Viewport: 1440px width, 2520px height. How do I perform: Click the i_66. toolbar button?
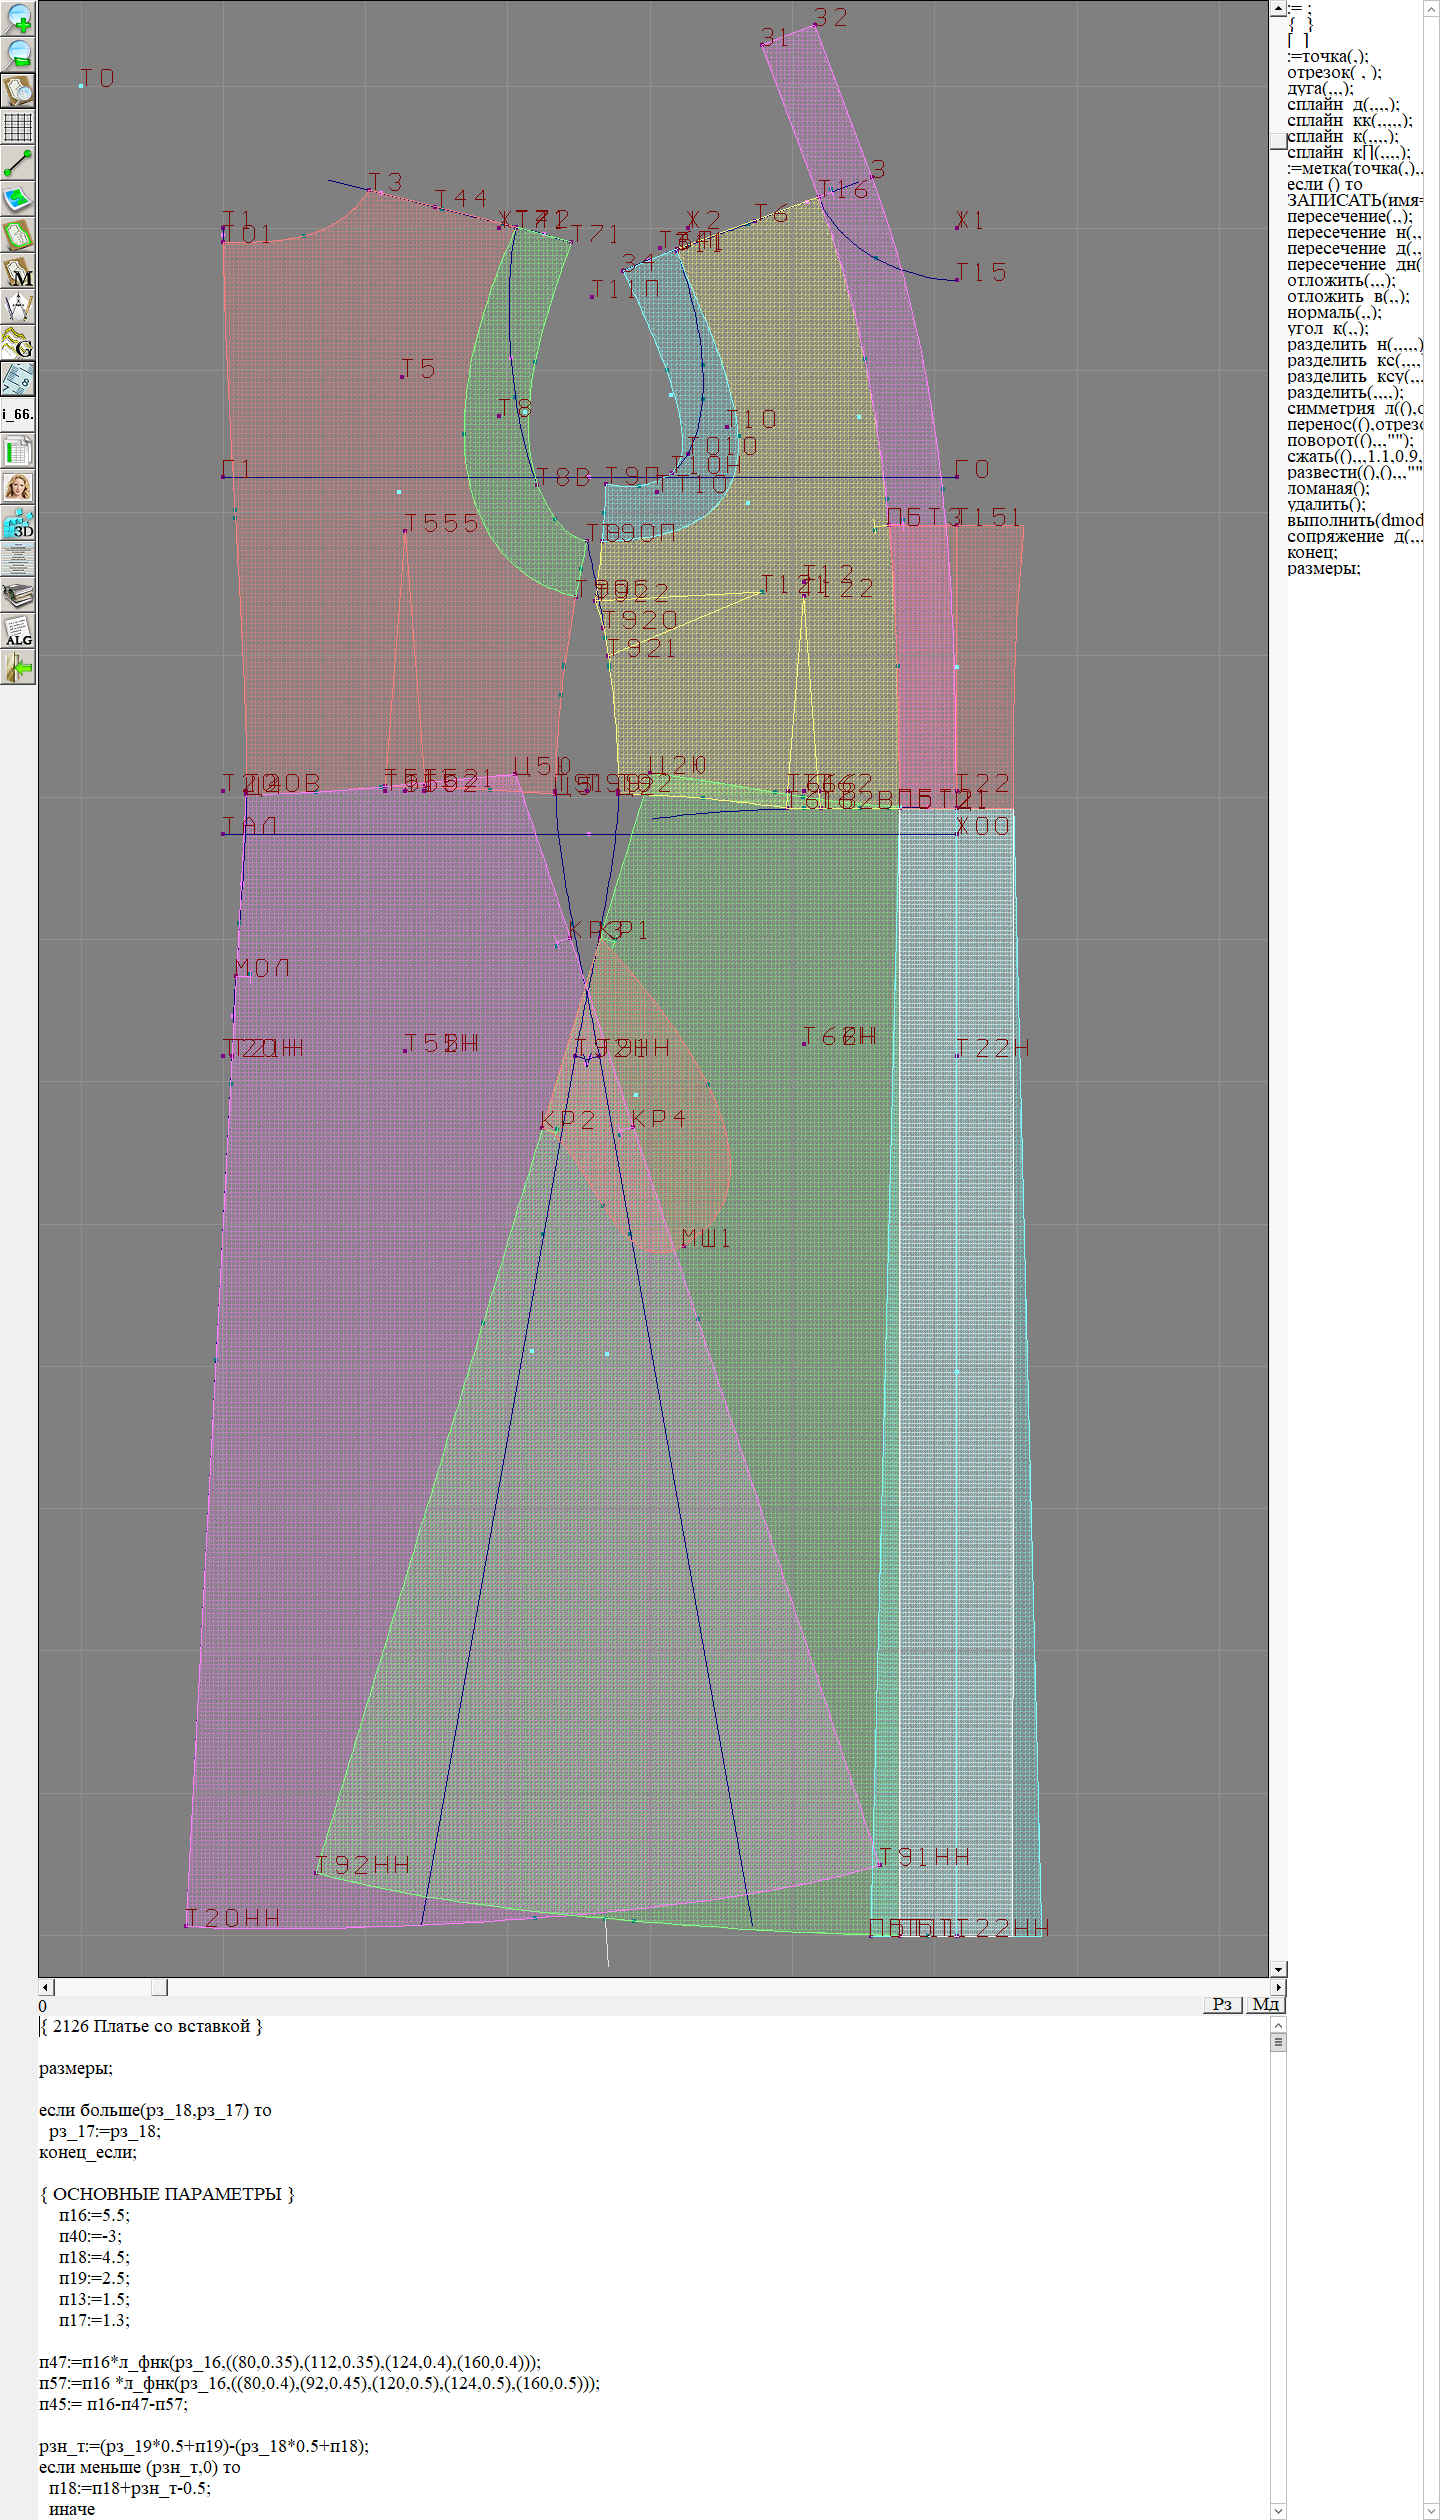[18, 414]
